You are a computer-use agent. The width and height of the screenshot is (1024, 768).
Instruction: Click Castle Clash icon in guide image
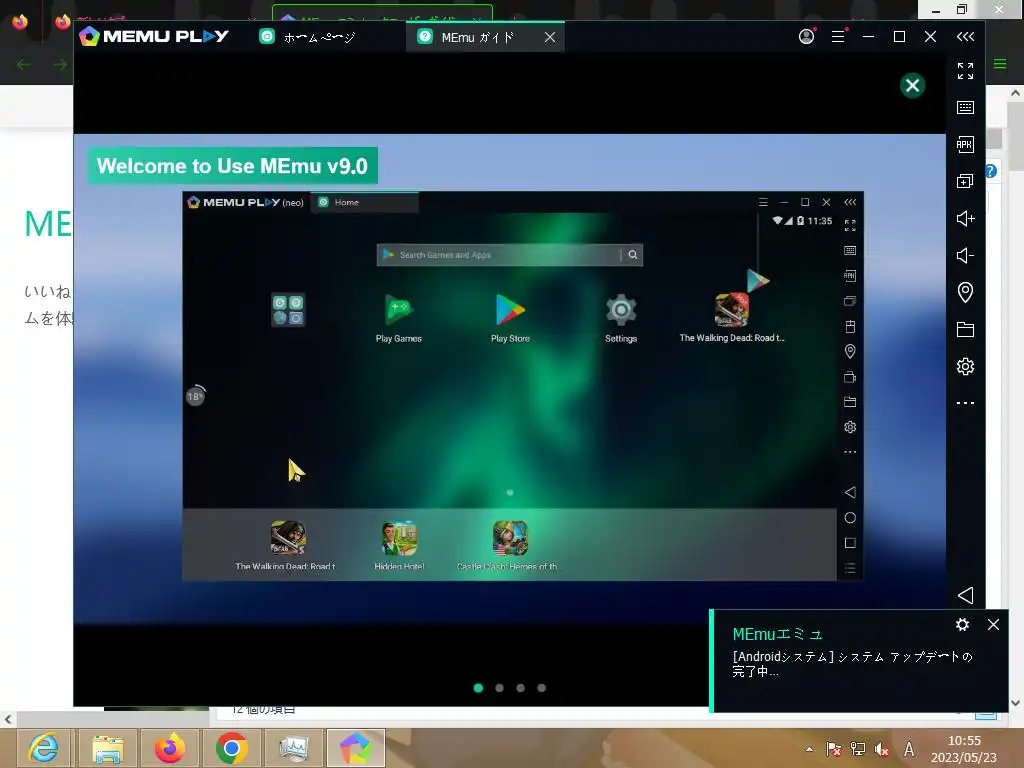510,539
